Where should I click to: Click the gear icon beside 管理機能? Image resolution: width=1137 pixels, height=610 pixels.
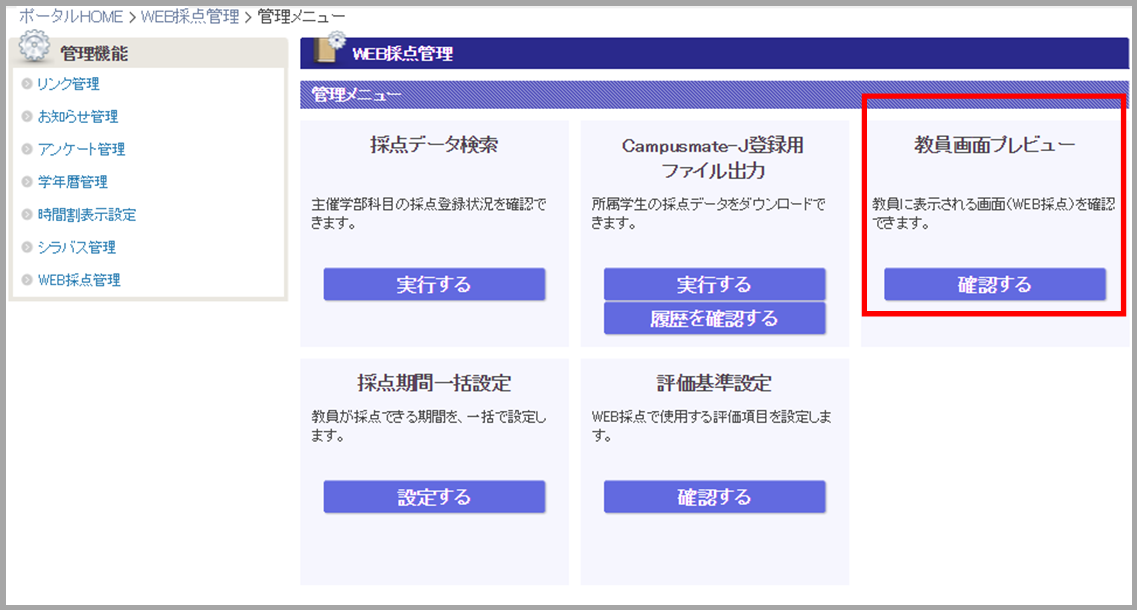pos(33,46)
